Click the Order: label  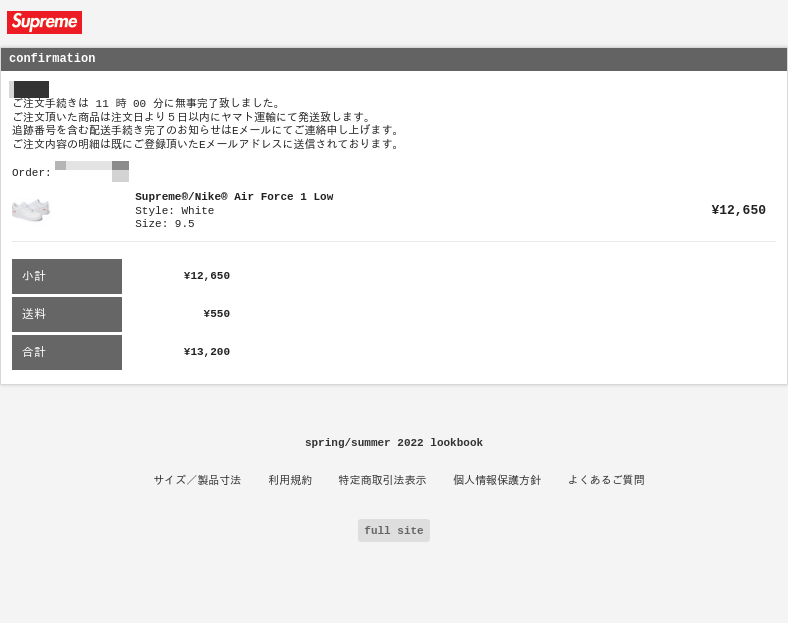point(31,173)
